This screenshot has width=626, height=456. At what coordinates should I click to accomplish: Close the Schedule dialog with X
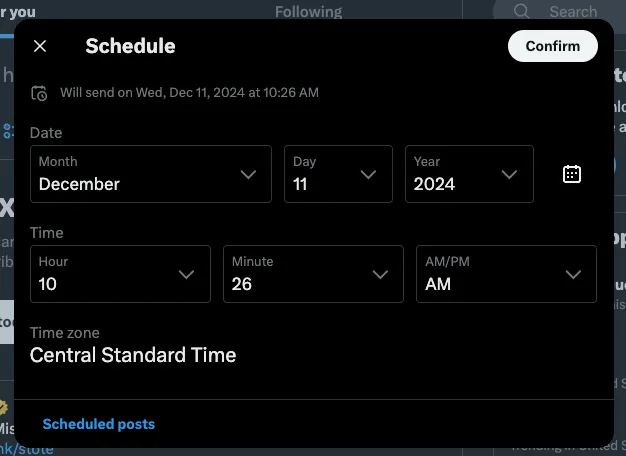coord(40,46)
